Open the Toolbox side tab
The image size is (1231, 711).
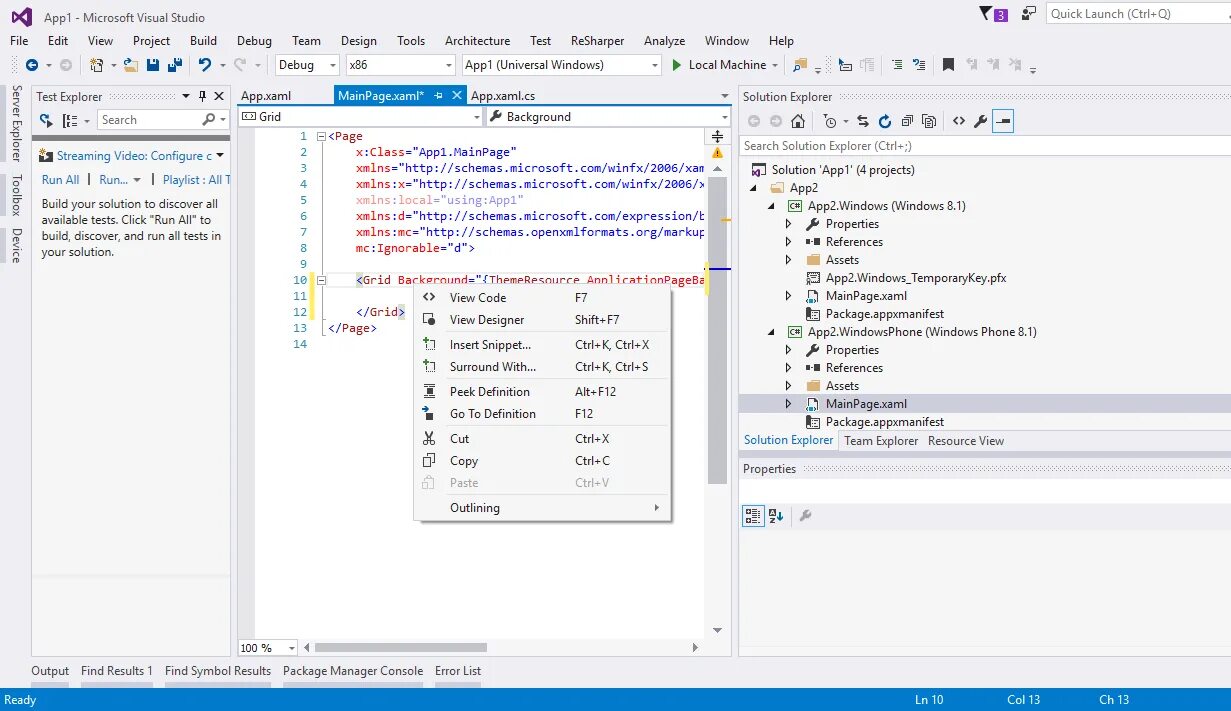coord(16,195)
